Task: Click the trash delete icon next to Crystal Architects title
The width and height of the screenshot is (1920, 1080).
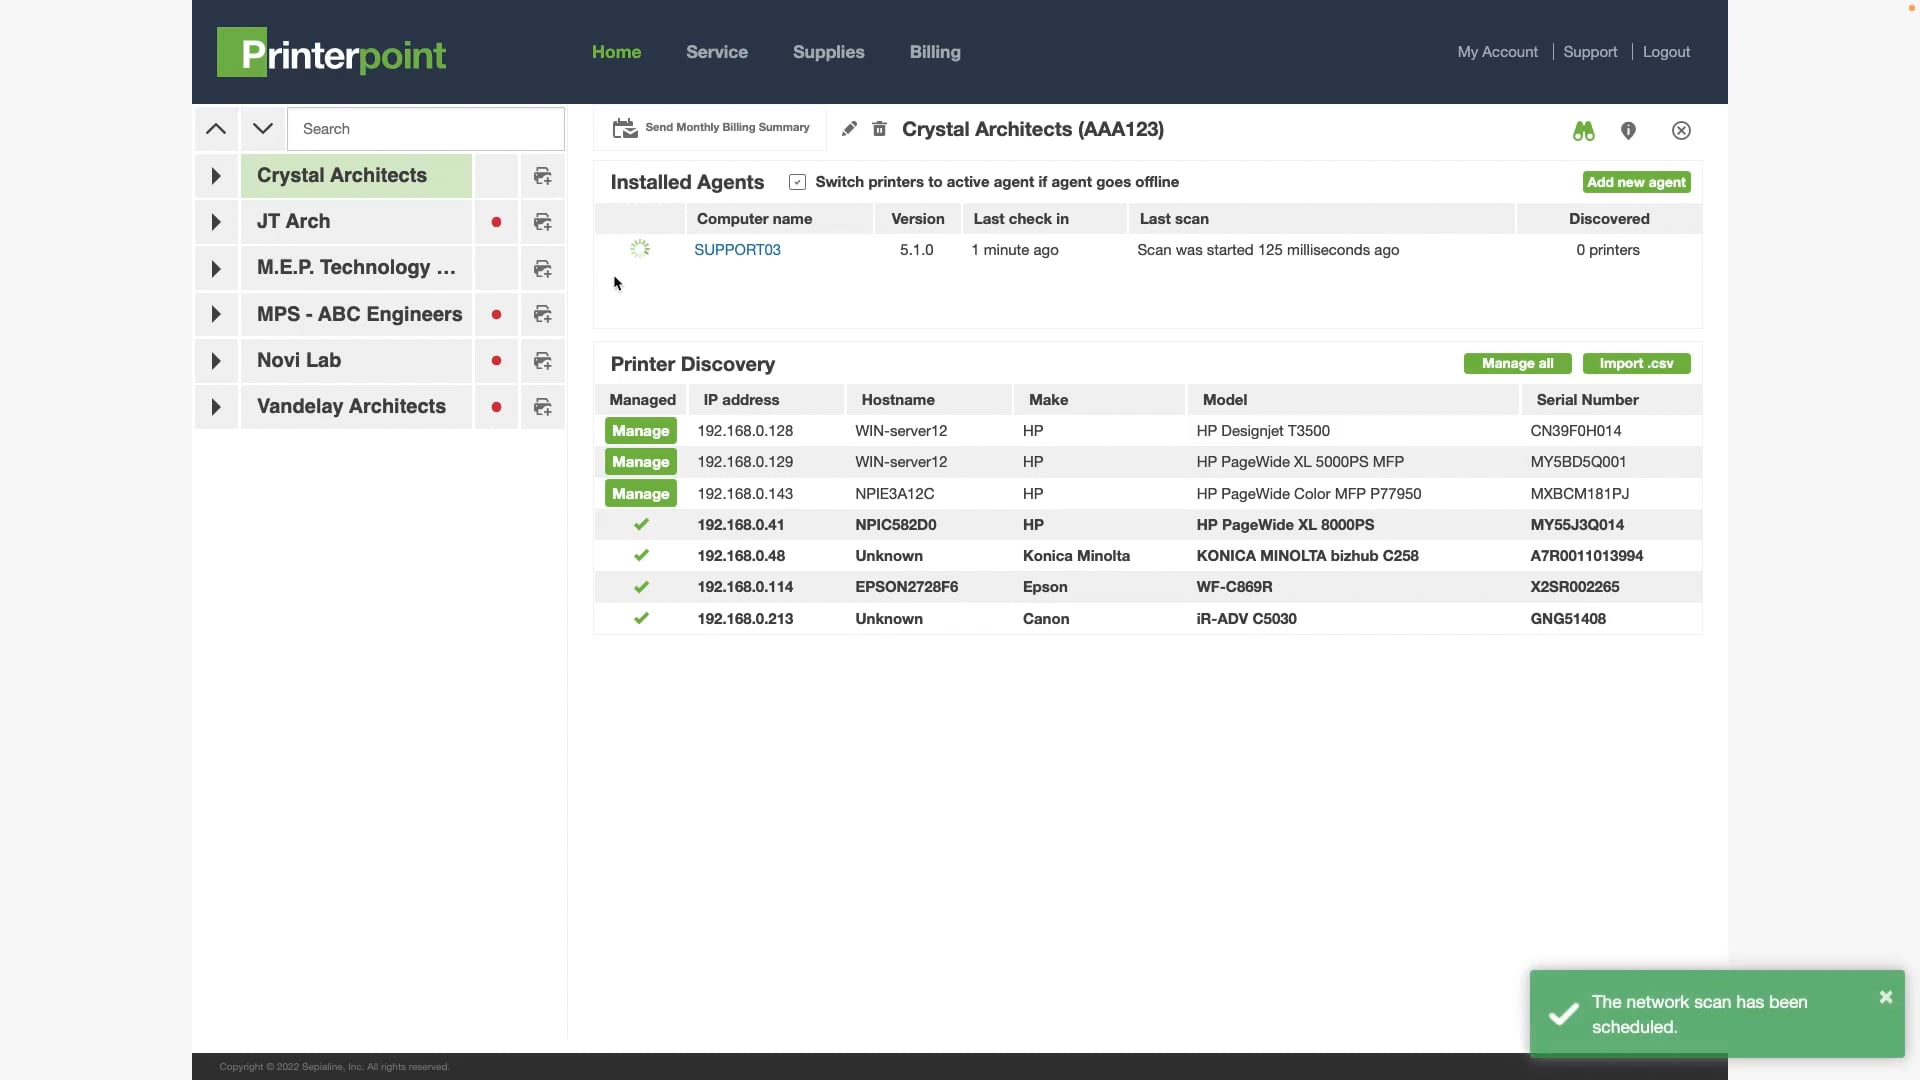Action: 879,129
